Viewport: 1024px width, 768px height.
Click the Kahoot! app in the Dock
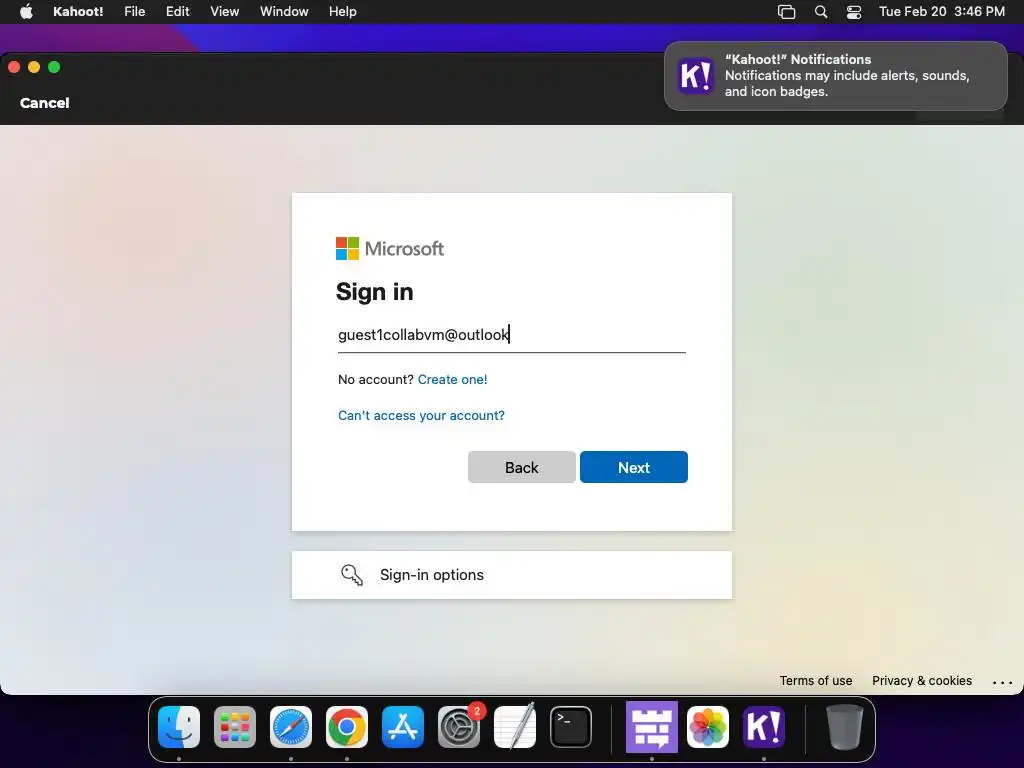(764, 727)
